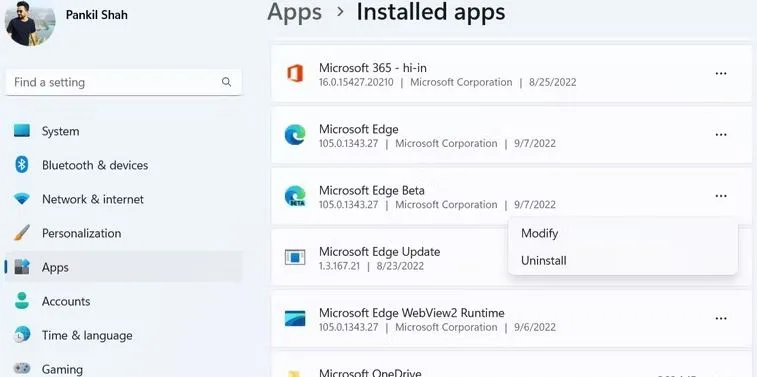Select the Personalization paintbrush icon

coord(22,233)
